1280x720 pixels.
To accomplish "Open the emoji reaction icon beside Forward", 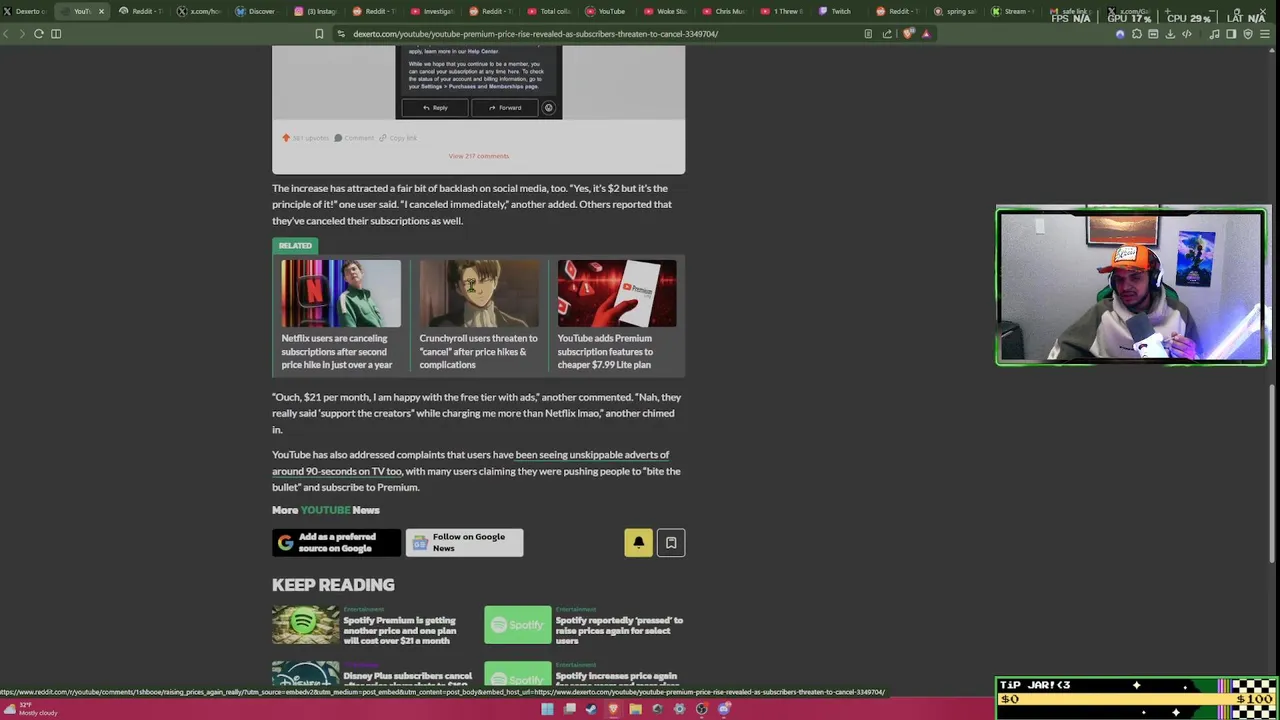I will [548, 107].
